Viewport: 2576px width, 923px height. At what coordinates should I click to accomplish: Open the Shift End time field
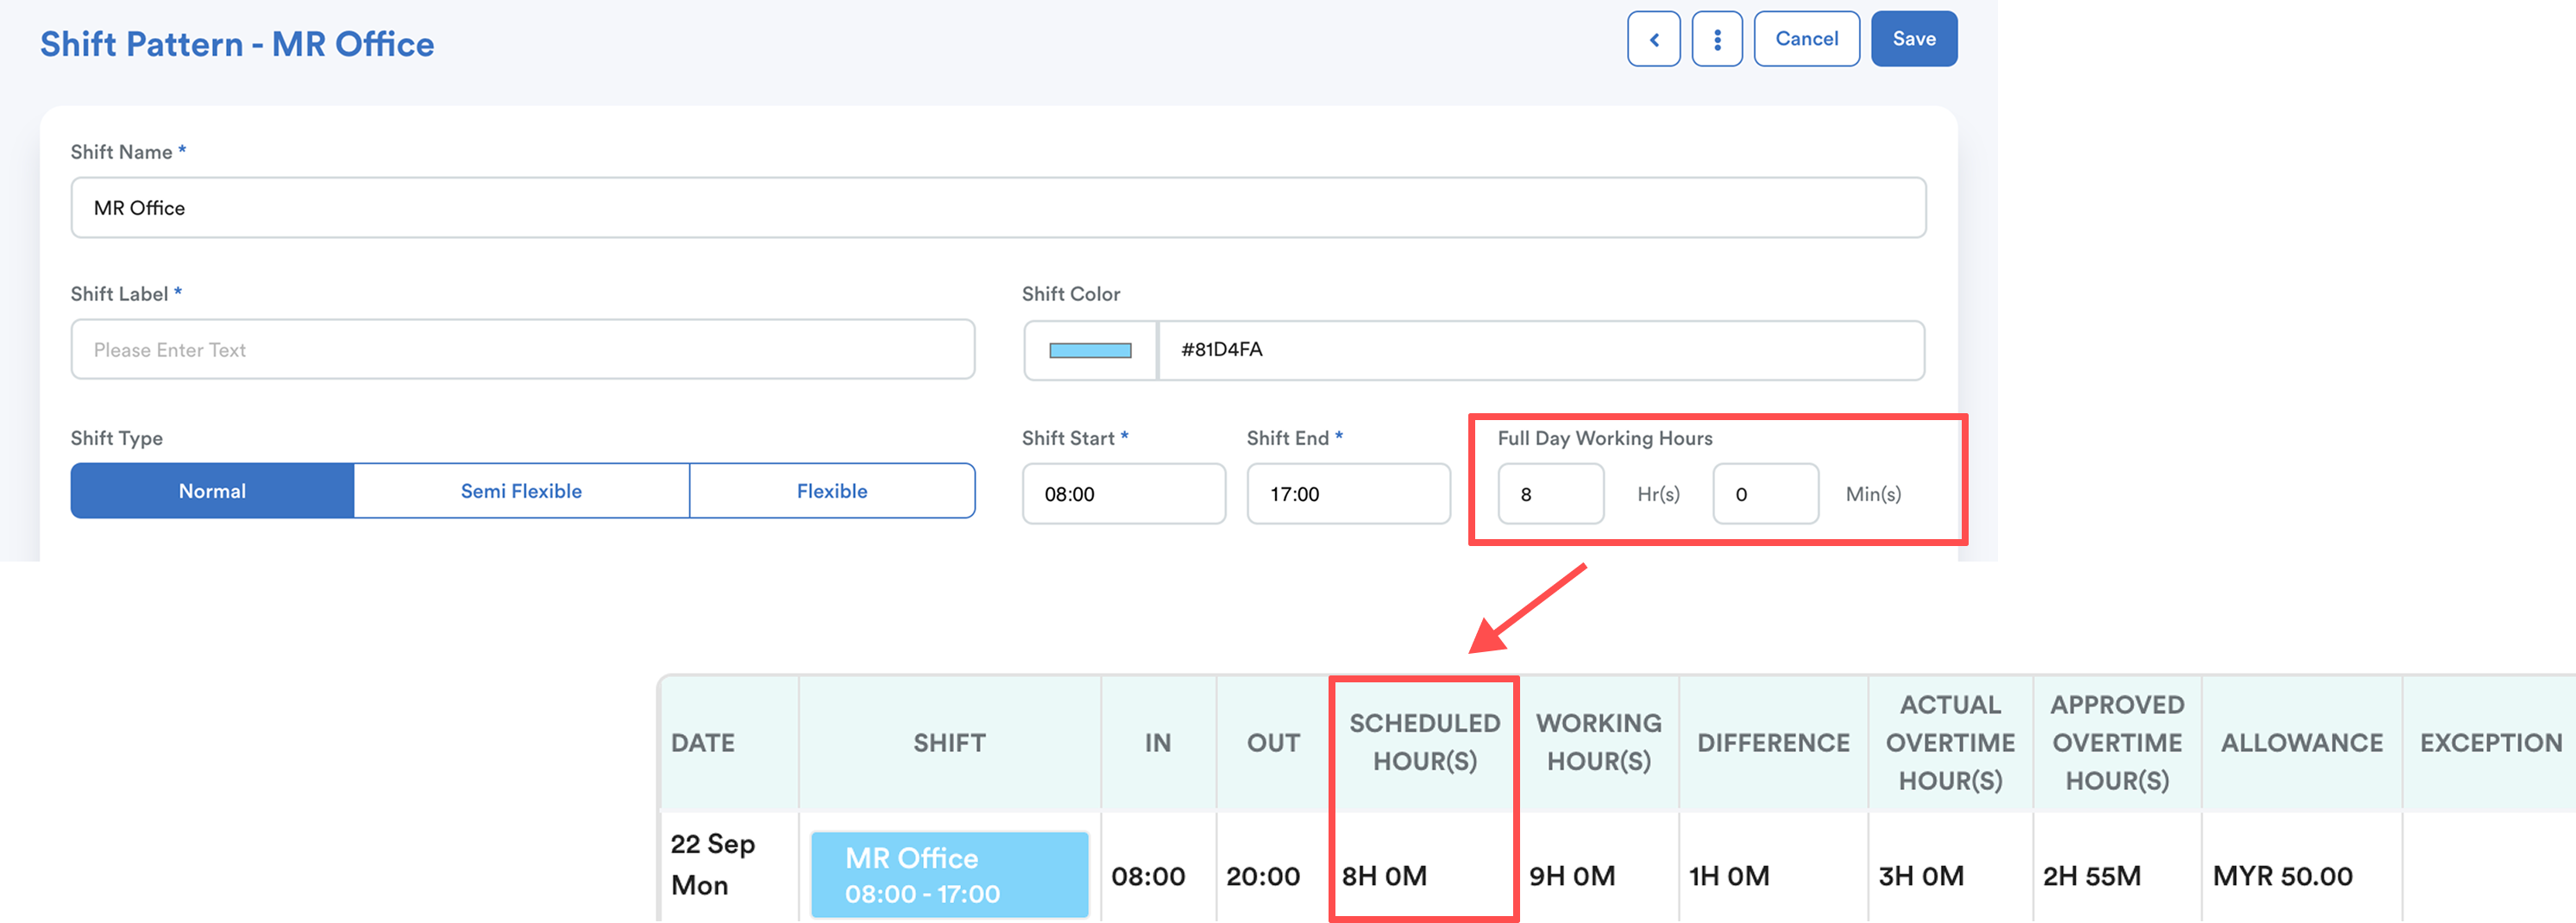pos(1348,494)
